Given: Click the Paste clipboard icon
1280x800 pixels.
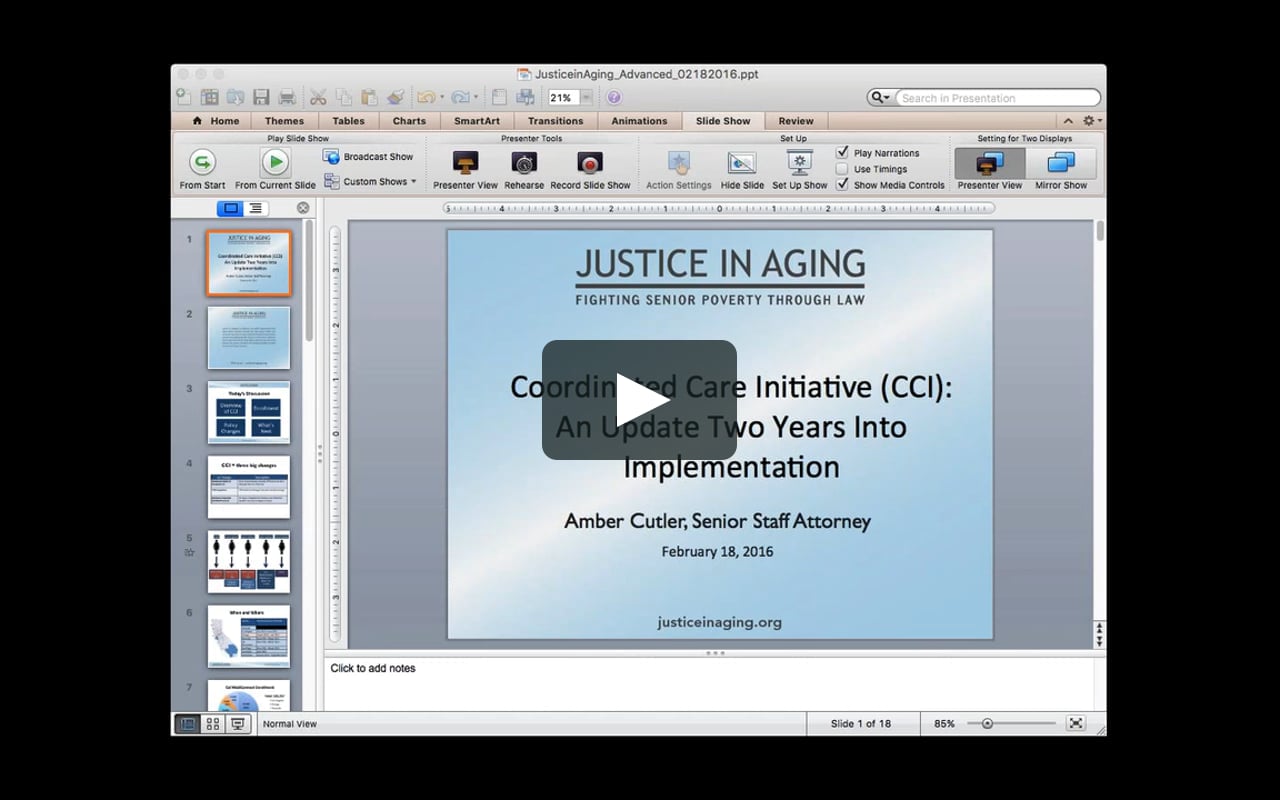Looking at the screenshot, I should pos(370,97).
